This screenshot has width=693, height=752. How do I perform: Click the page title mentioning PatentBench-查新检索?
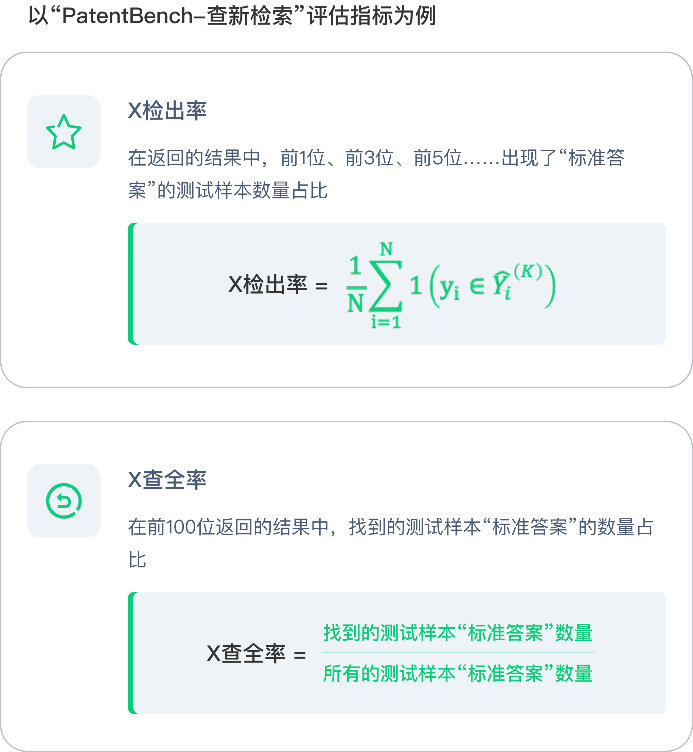(x=232, y=18)
